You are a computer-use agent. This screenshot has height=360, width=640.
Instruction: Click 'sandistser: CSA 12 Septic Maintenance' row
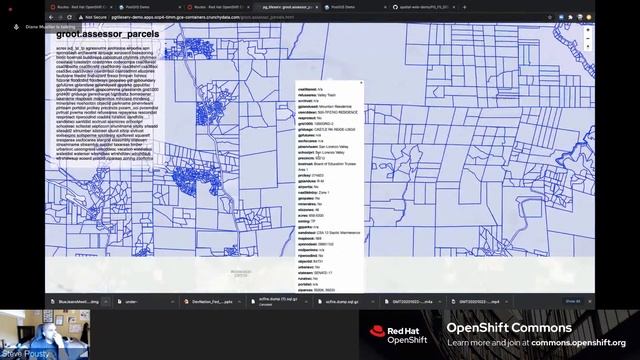pyautogui.click(x=329, y=233)
